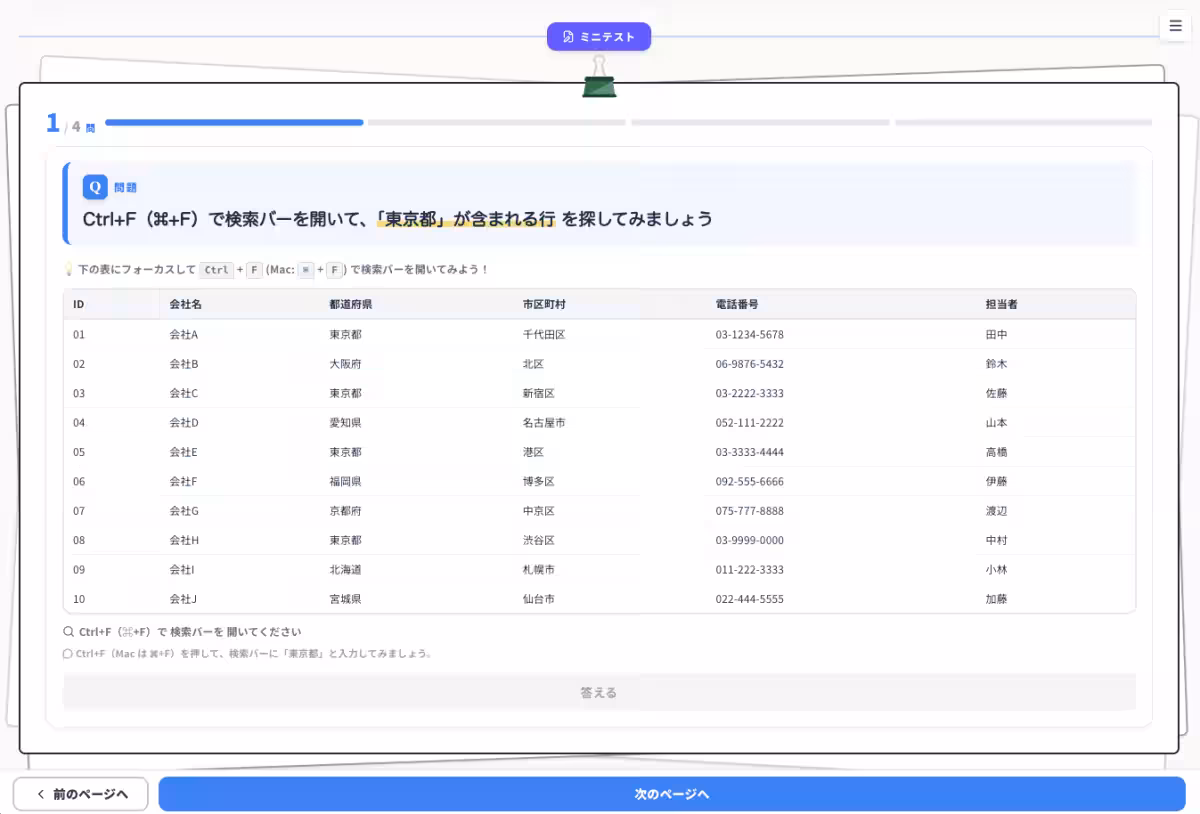The height and width of the screenshot is (814, 1200).
Task: Select cell 会社D
Action: [184, 423]
